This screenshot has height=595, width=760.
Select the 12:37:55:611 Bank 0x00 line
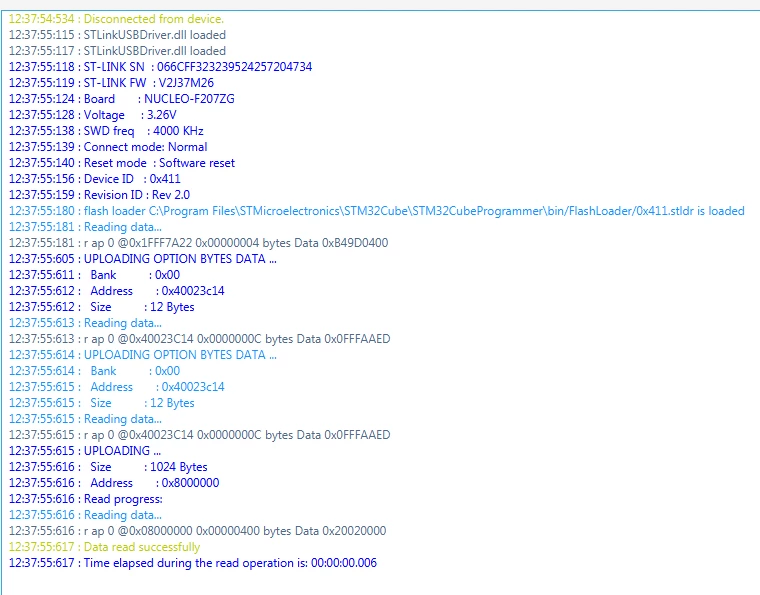(95, 275)
